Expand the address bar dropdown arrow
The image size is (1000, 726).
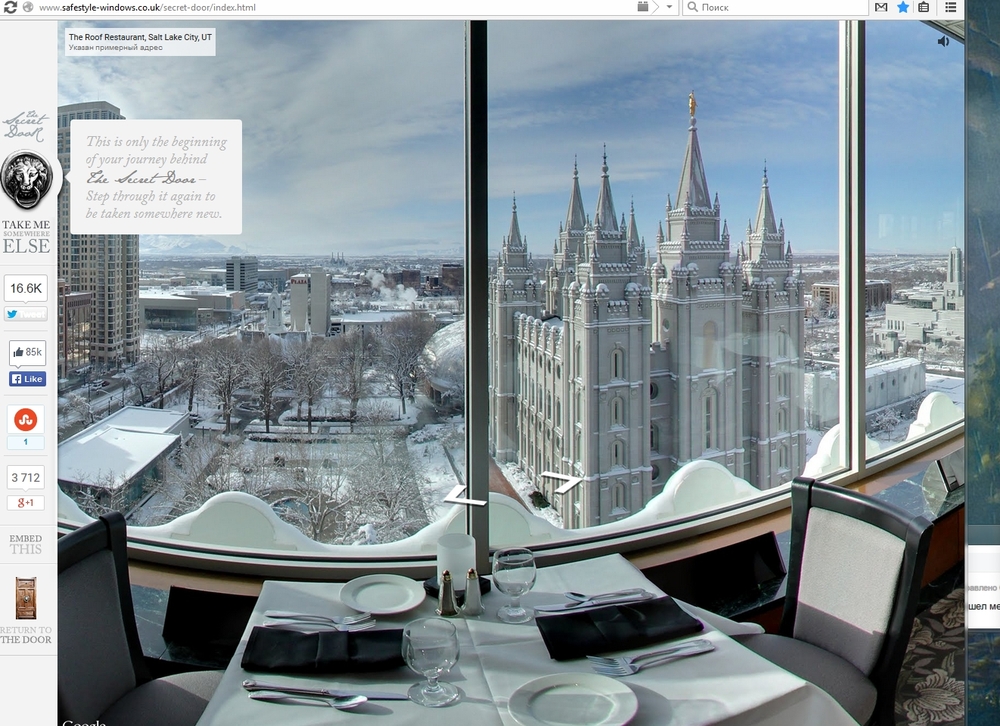coord(669,7)
